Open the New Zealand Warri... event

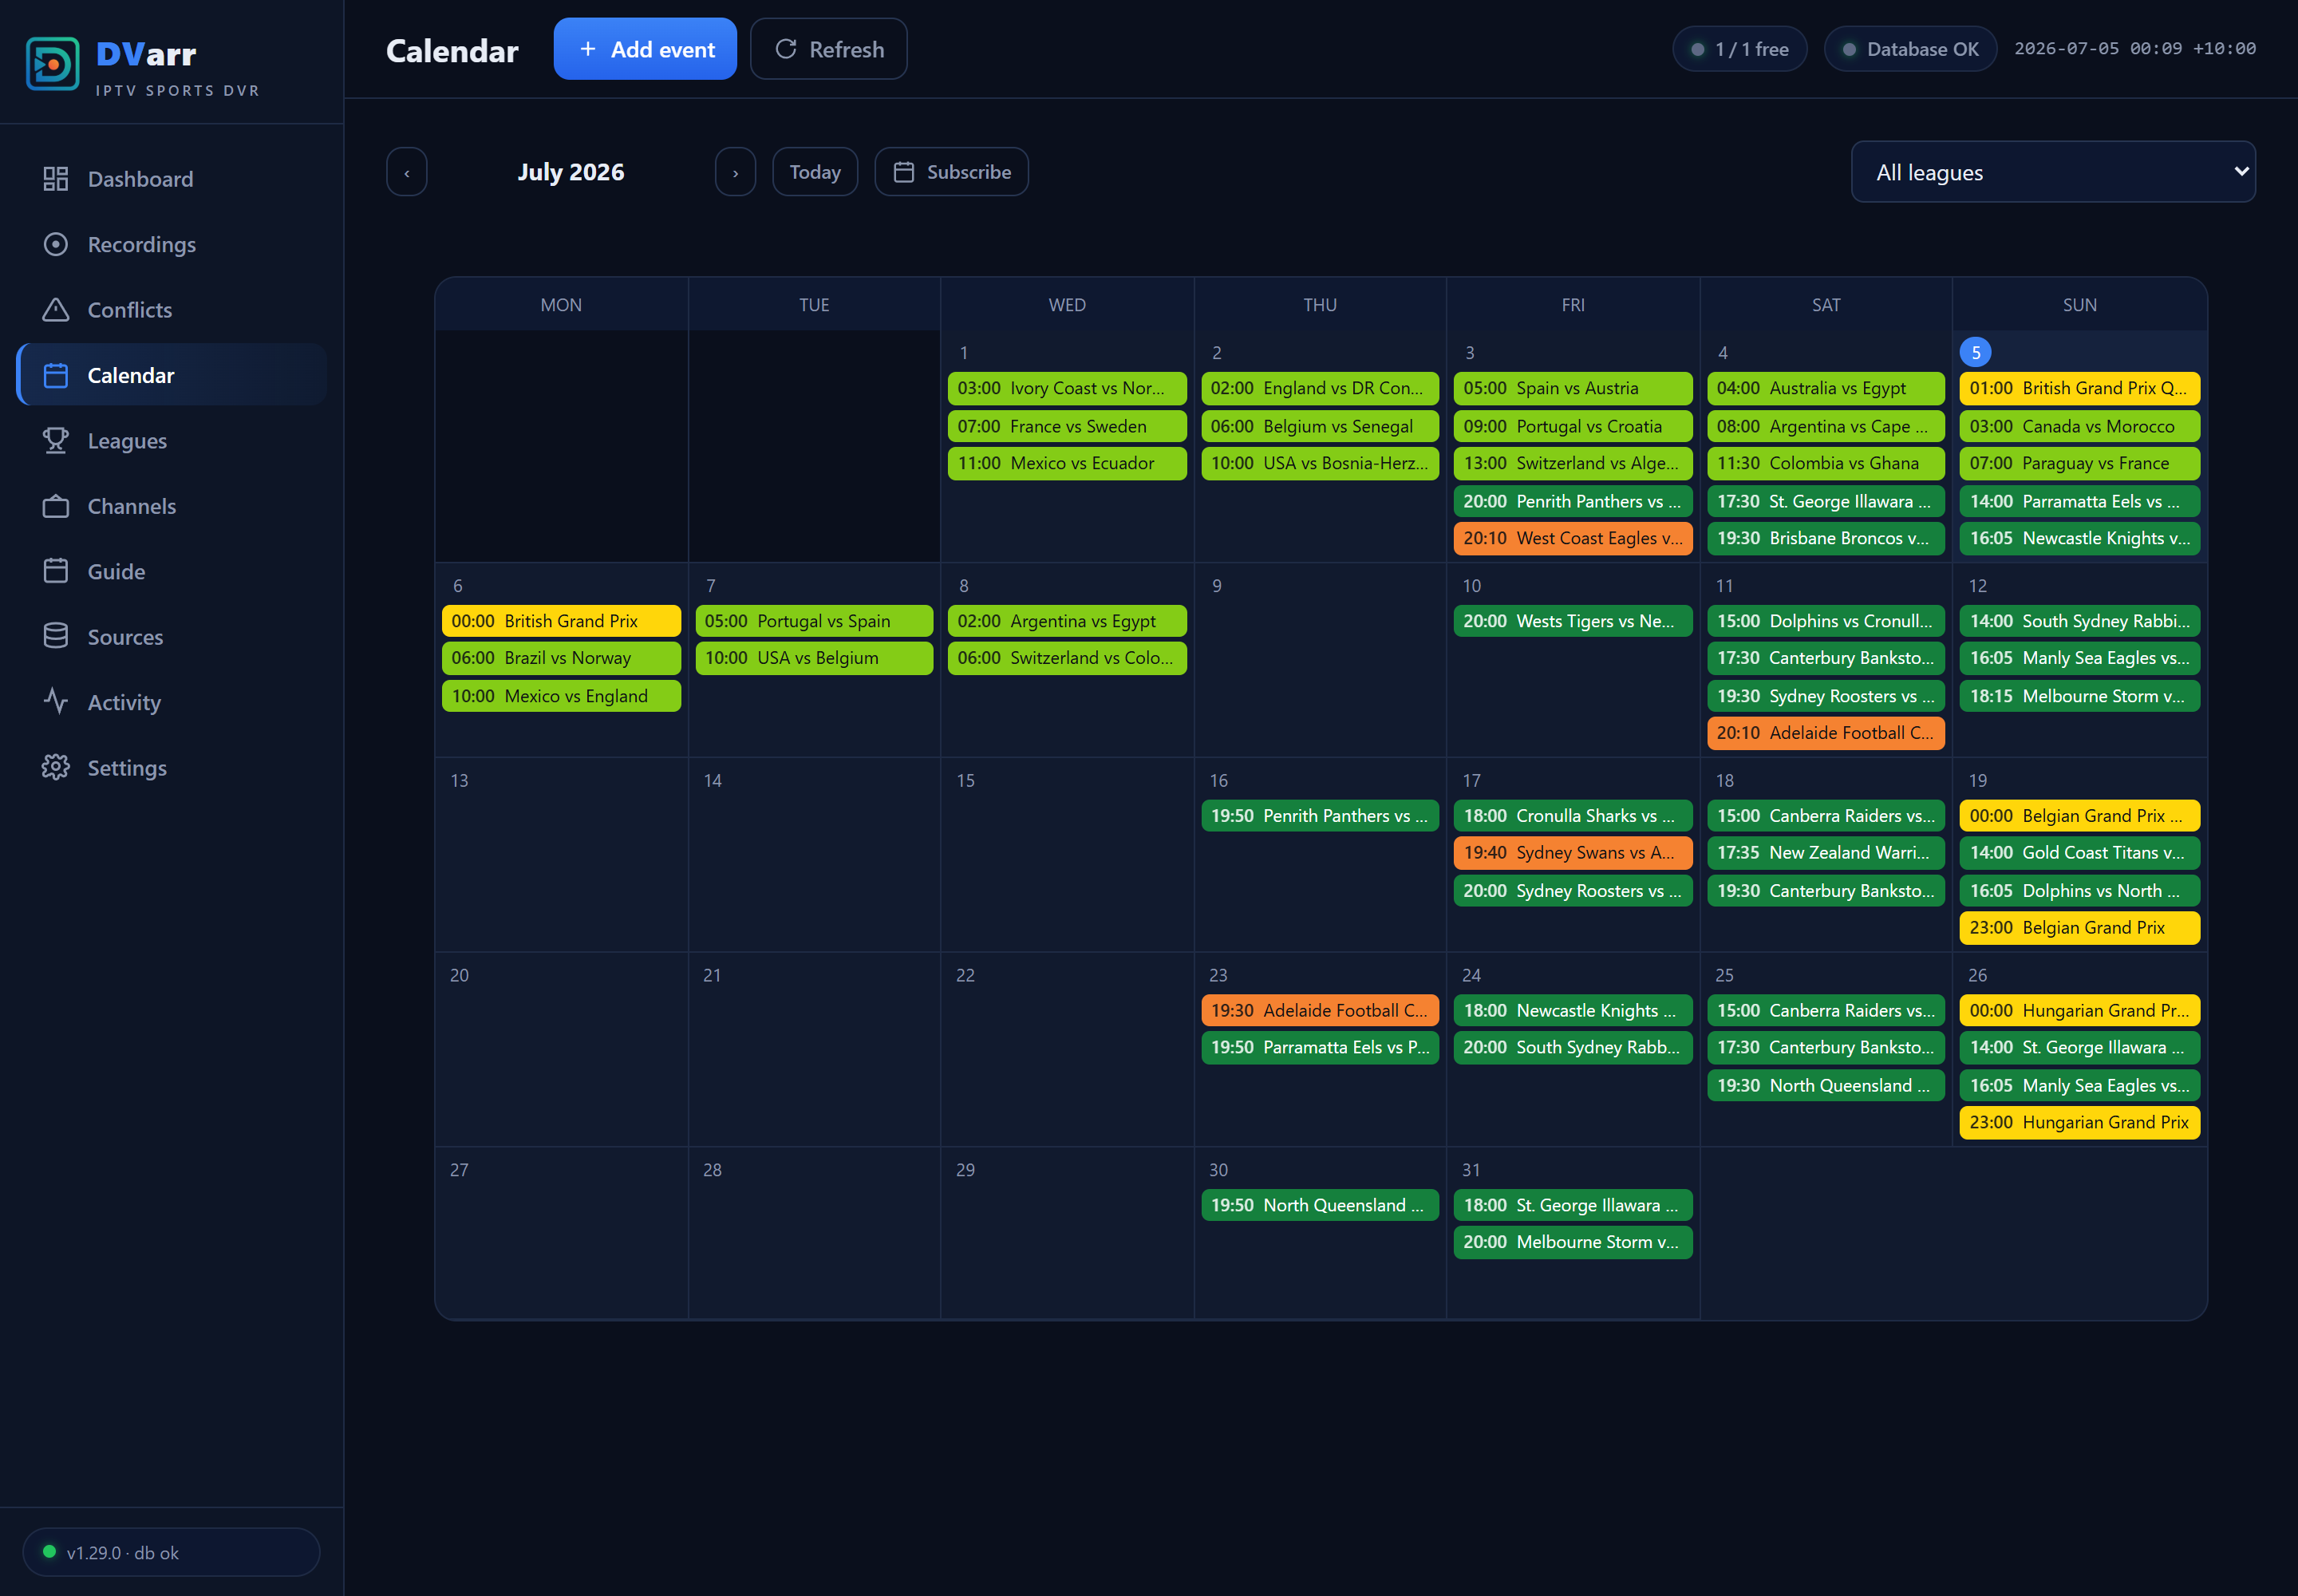(1825, 853)
